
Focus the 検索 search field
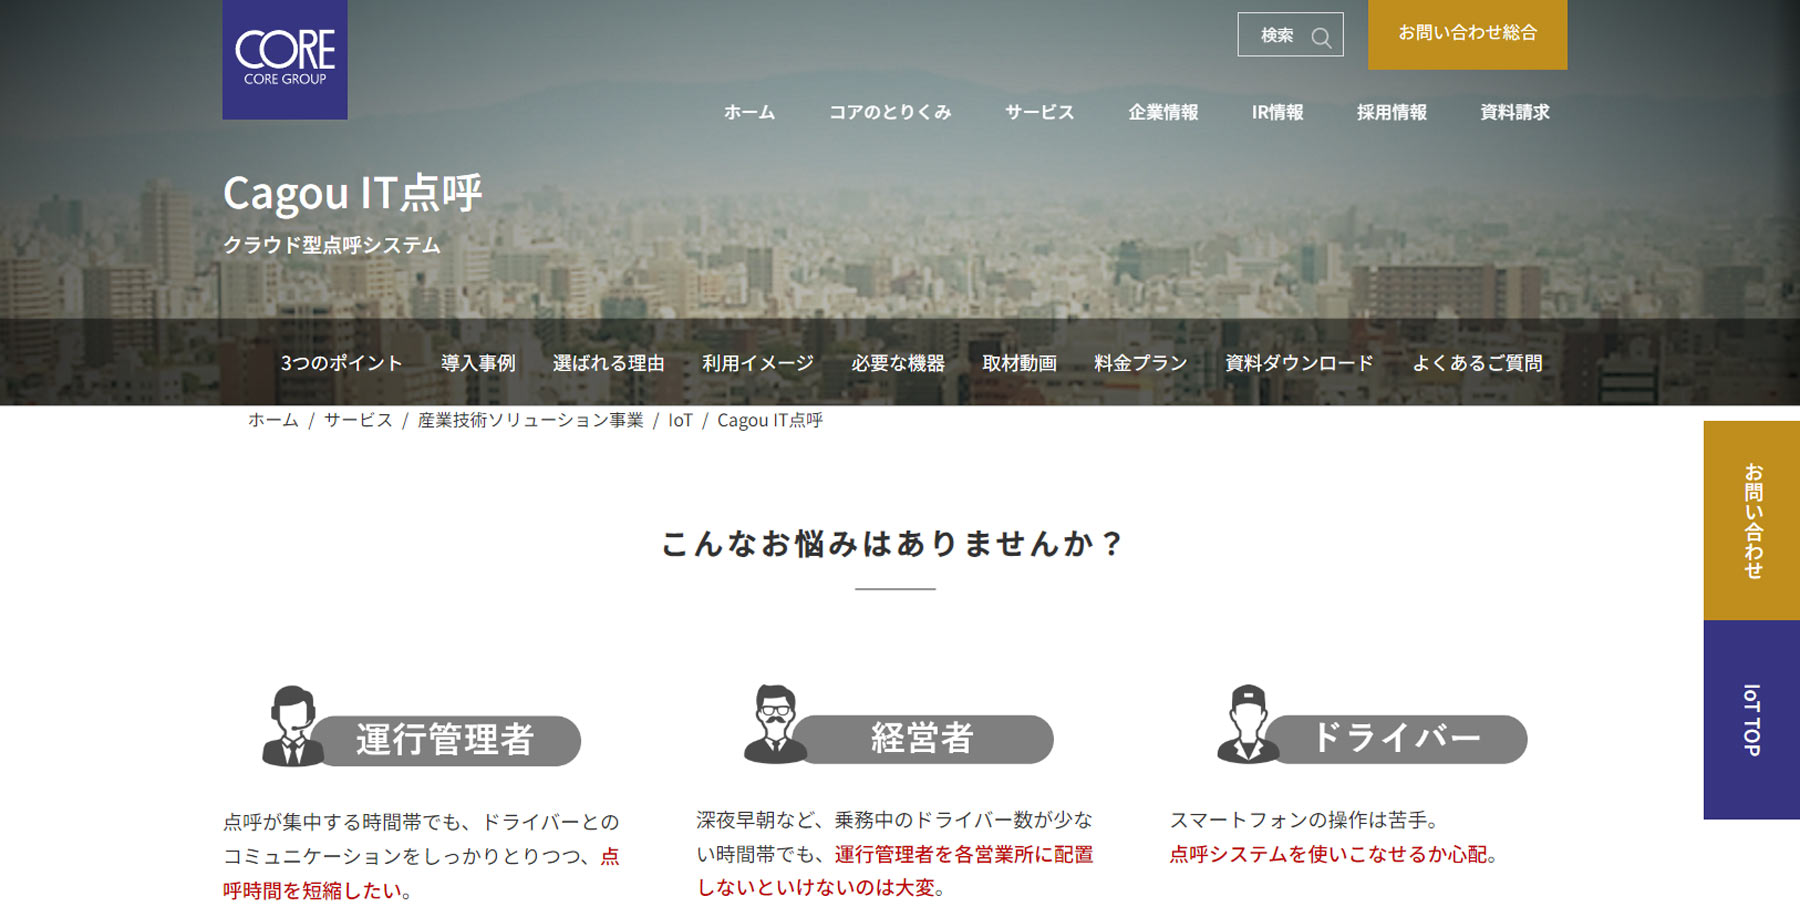click(x=1290, y=35)
